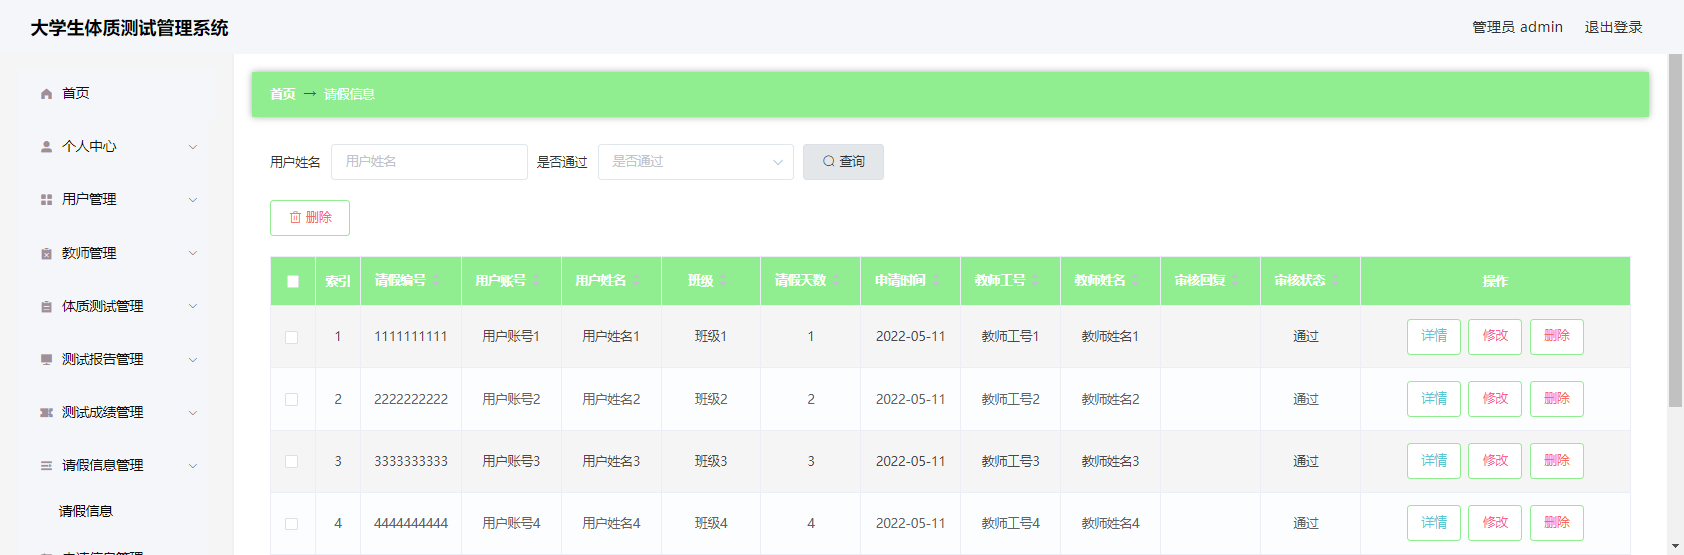Image resolution: width=1684 pixels, height=555 pixels.
Task: Click the clipboard icon for 教师管理
Action: (x=46, y=254)
